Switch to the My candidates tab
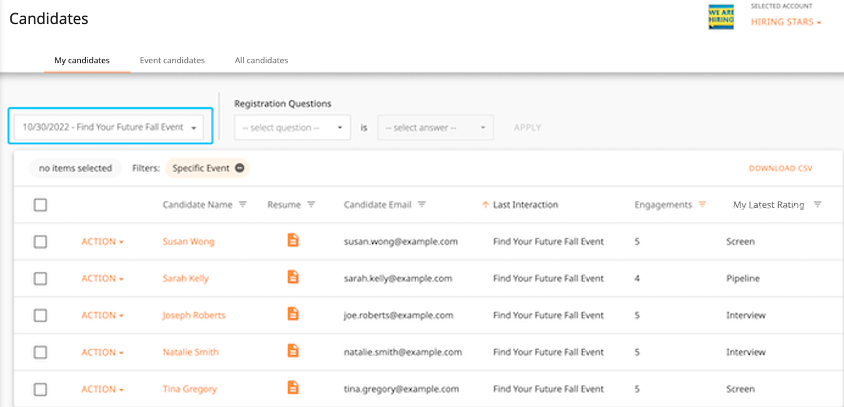The height and width of the screenshot is (407, 844). pos(82,60)
